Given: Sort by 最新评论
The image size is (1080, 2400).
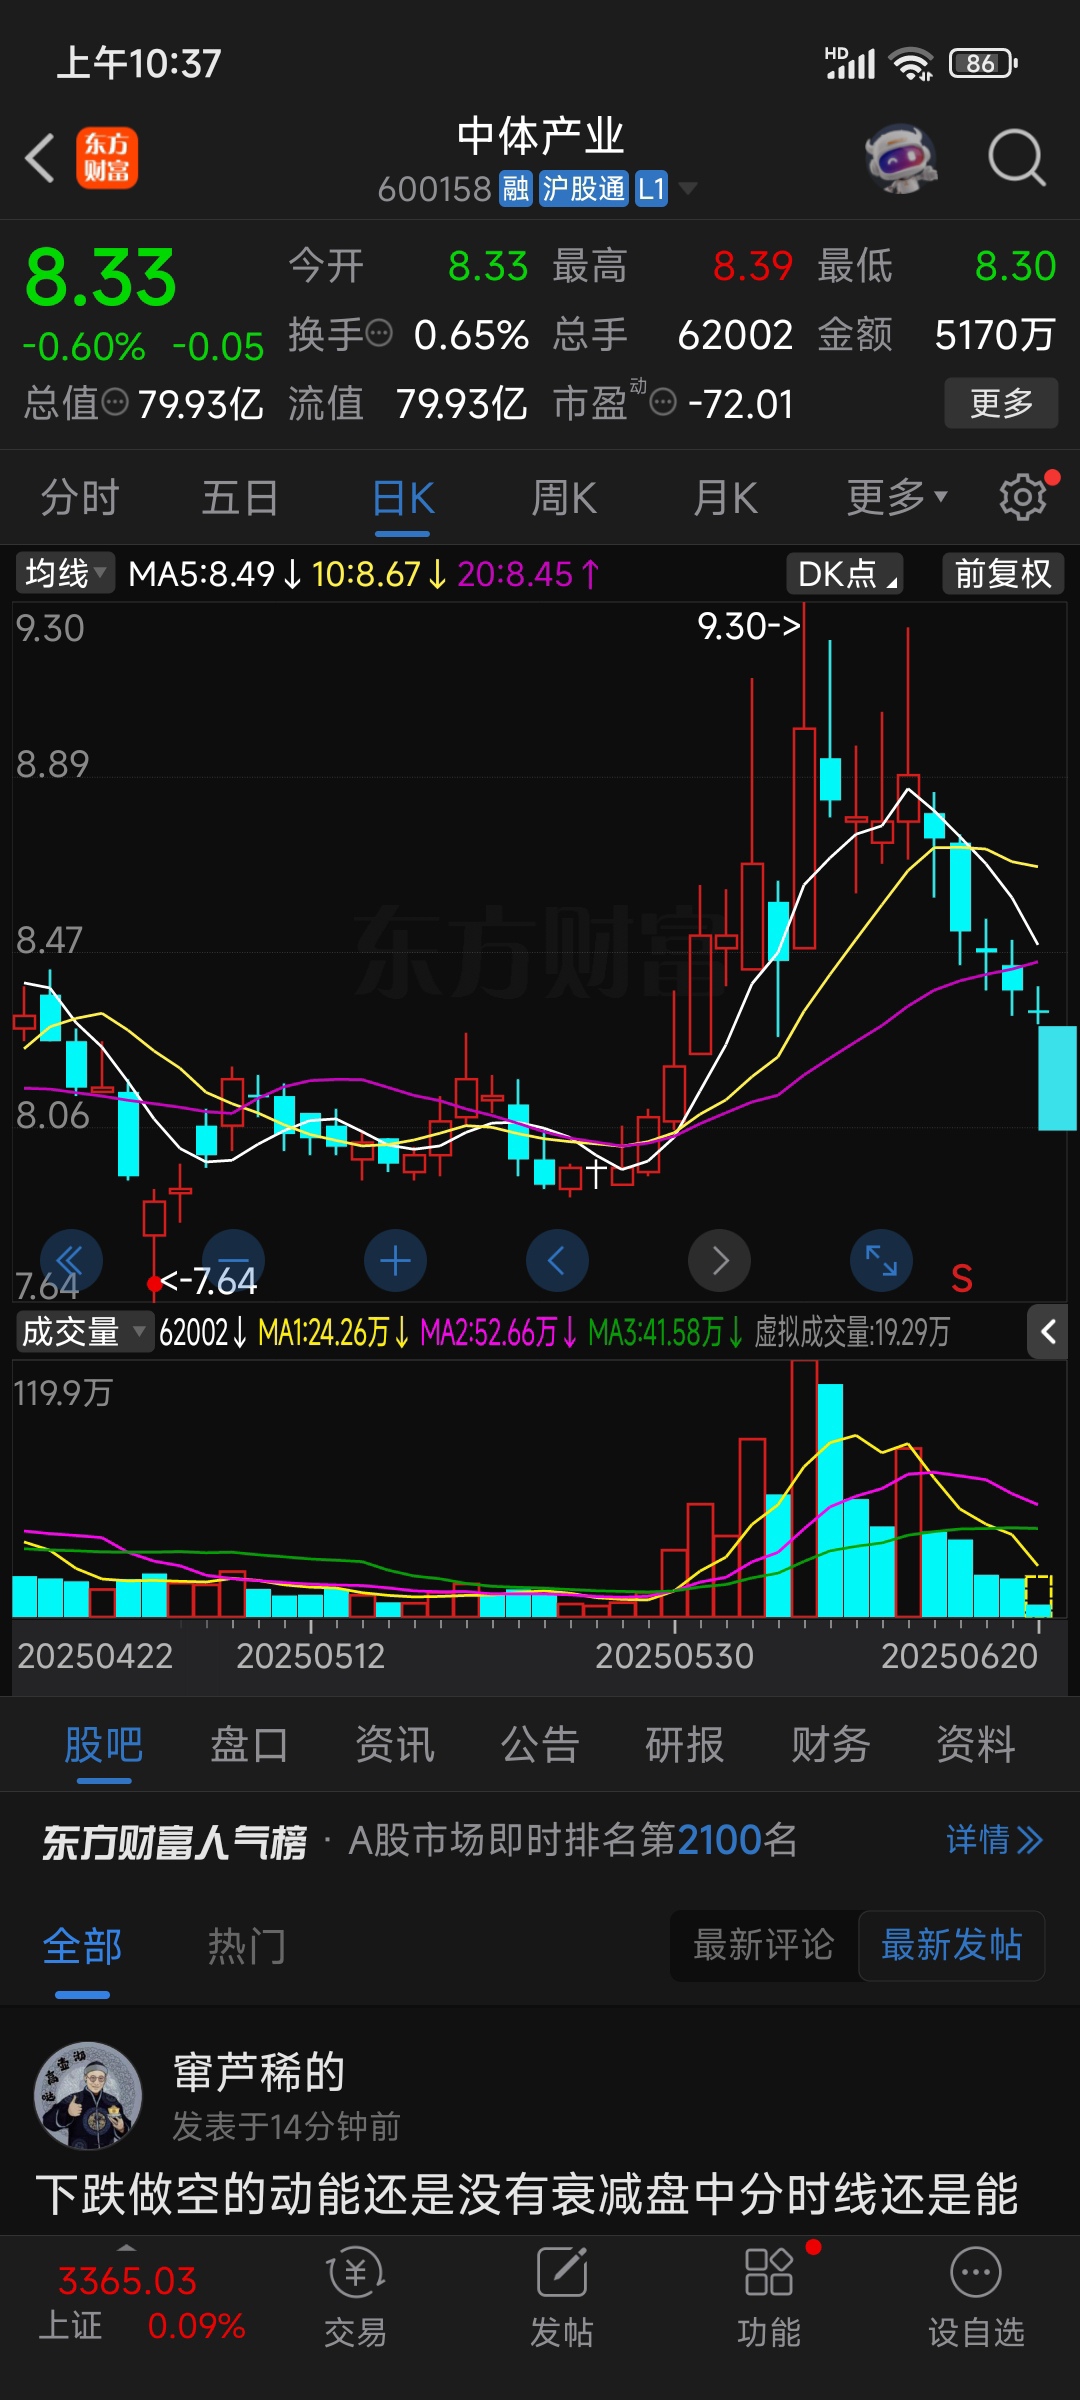Looking at the screenshot, I should pyautogui.click(x=764, y=1945).
